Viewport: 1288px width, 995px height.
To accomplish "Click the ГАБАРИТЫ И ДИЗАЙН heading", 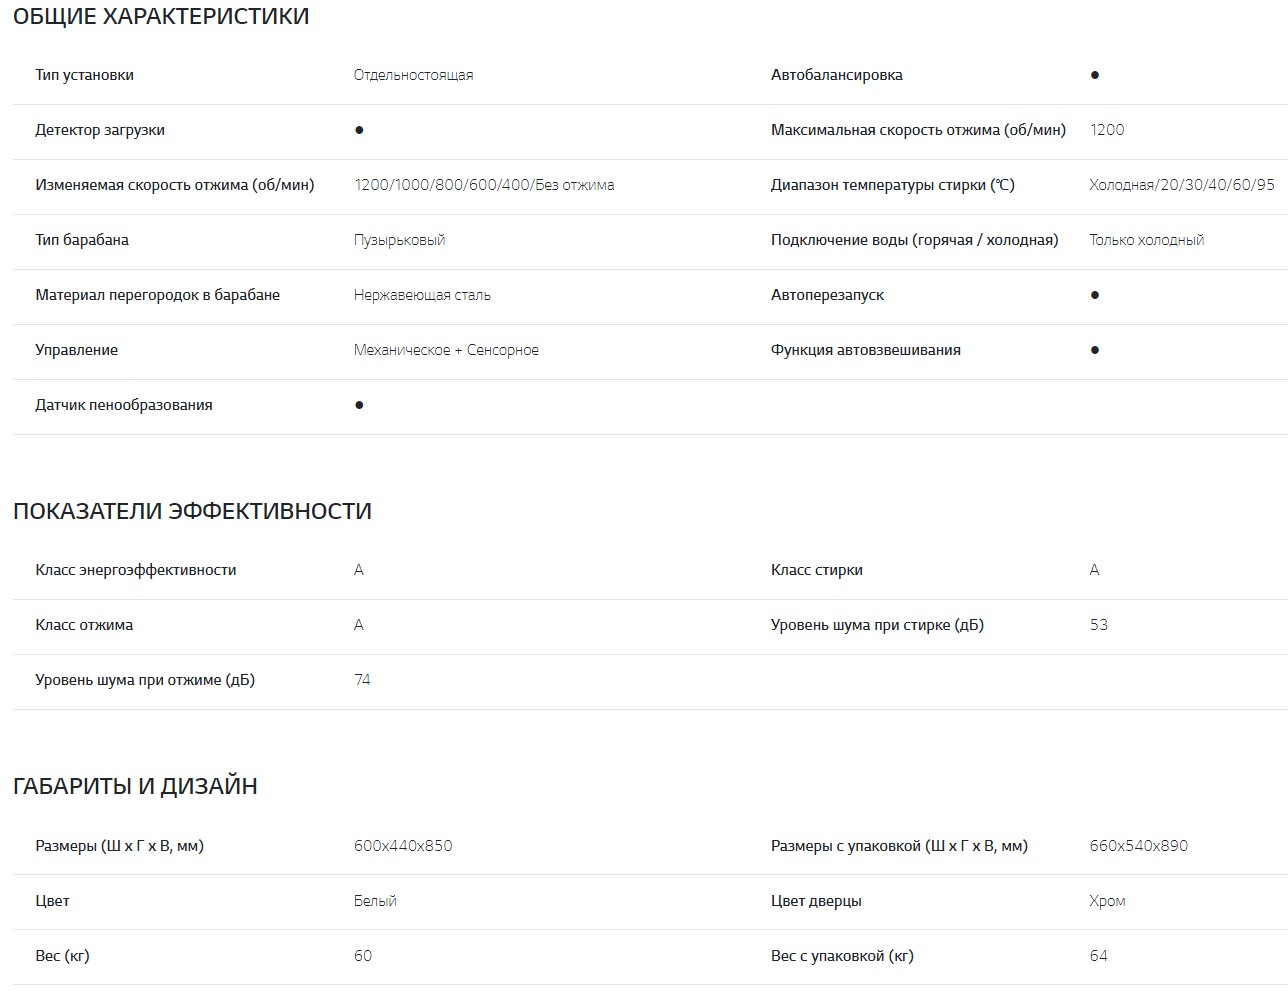I will (135, 786).
